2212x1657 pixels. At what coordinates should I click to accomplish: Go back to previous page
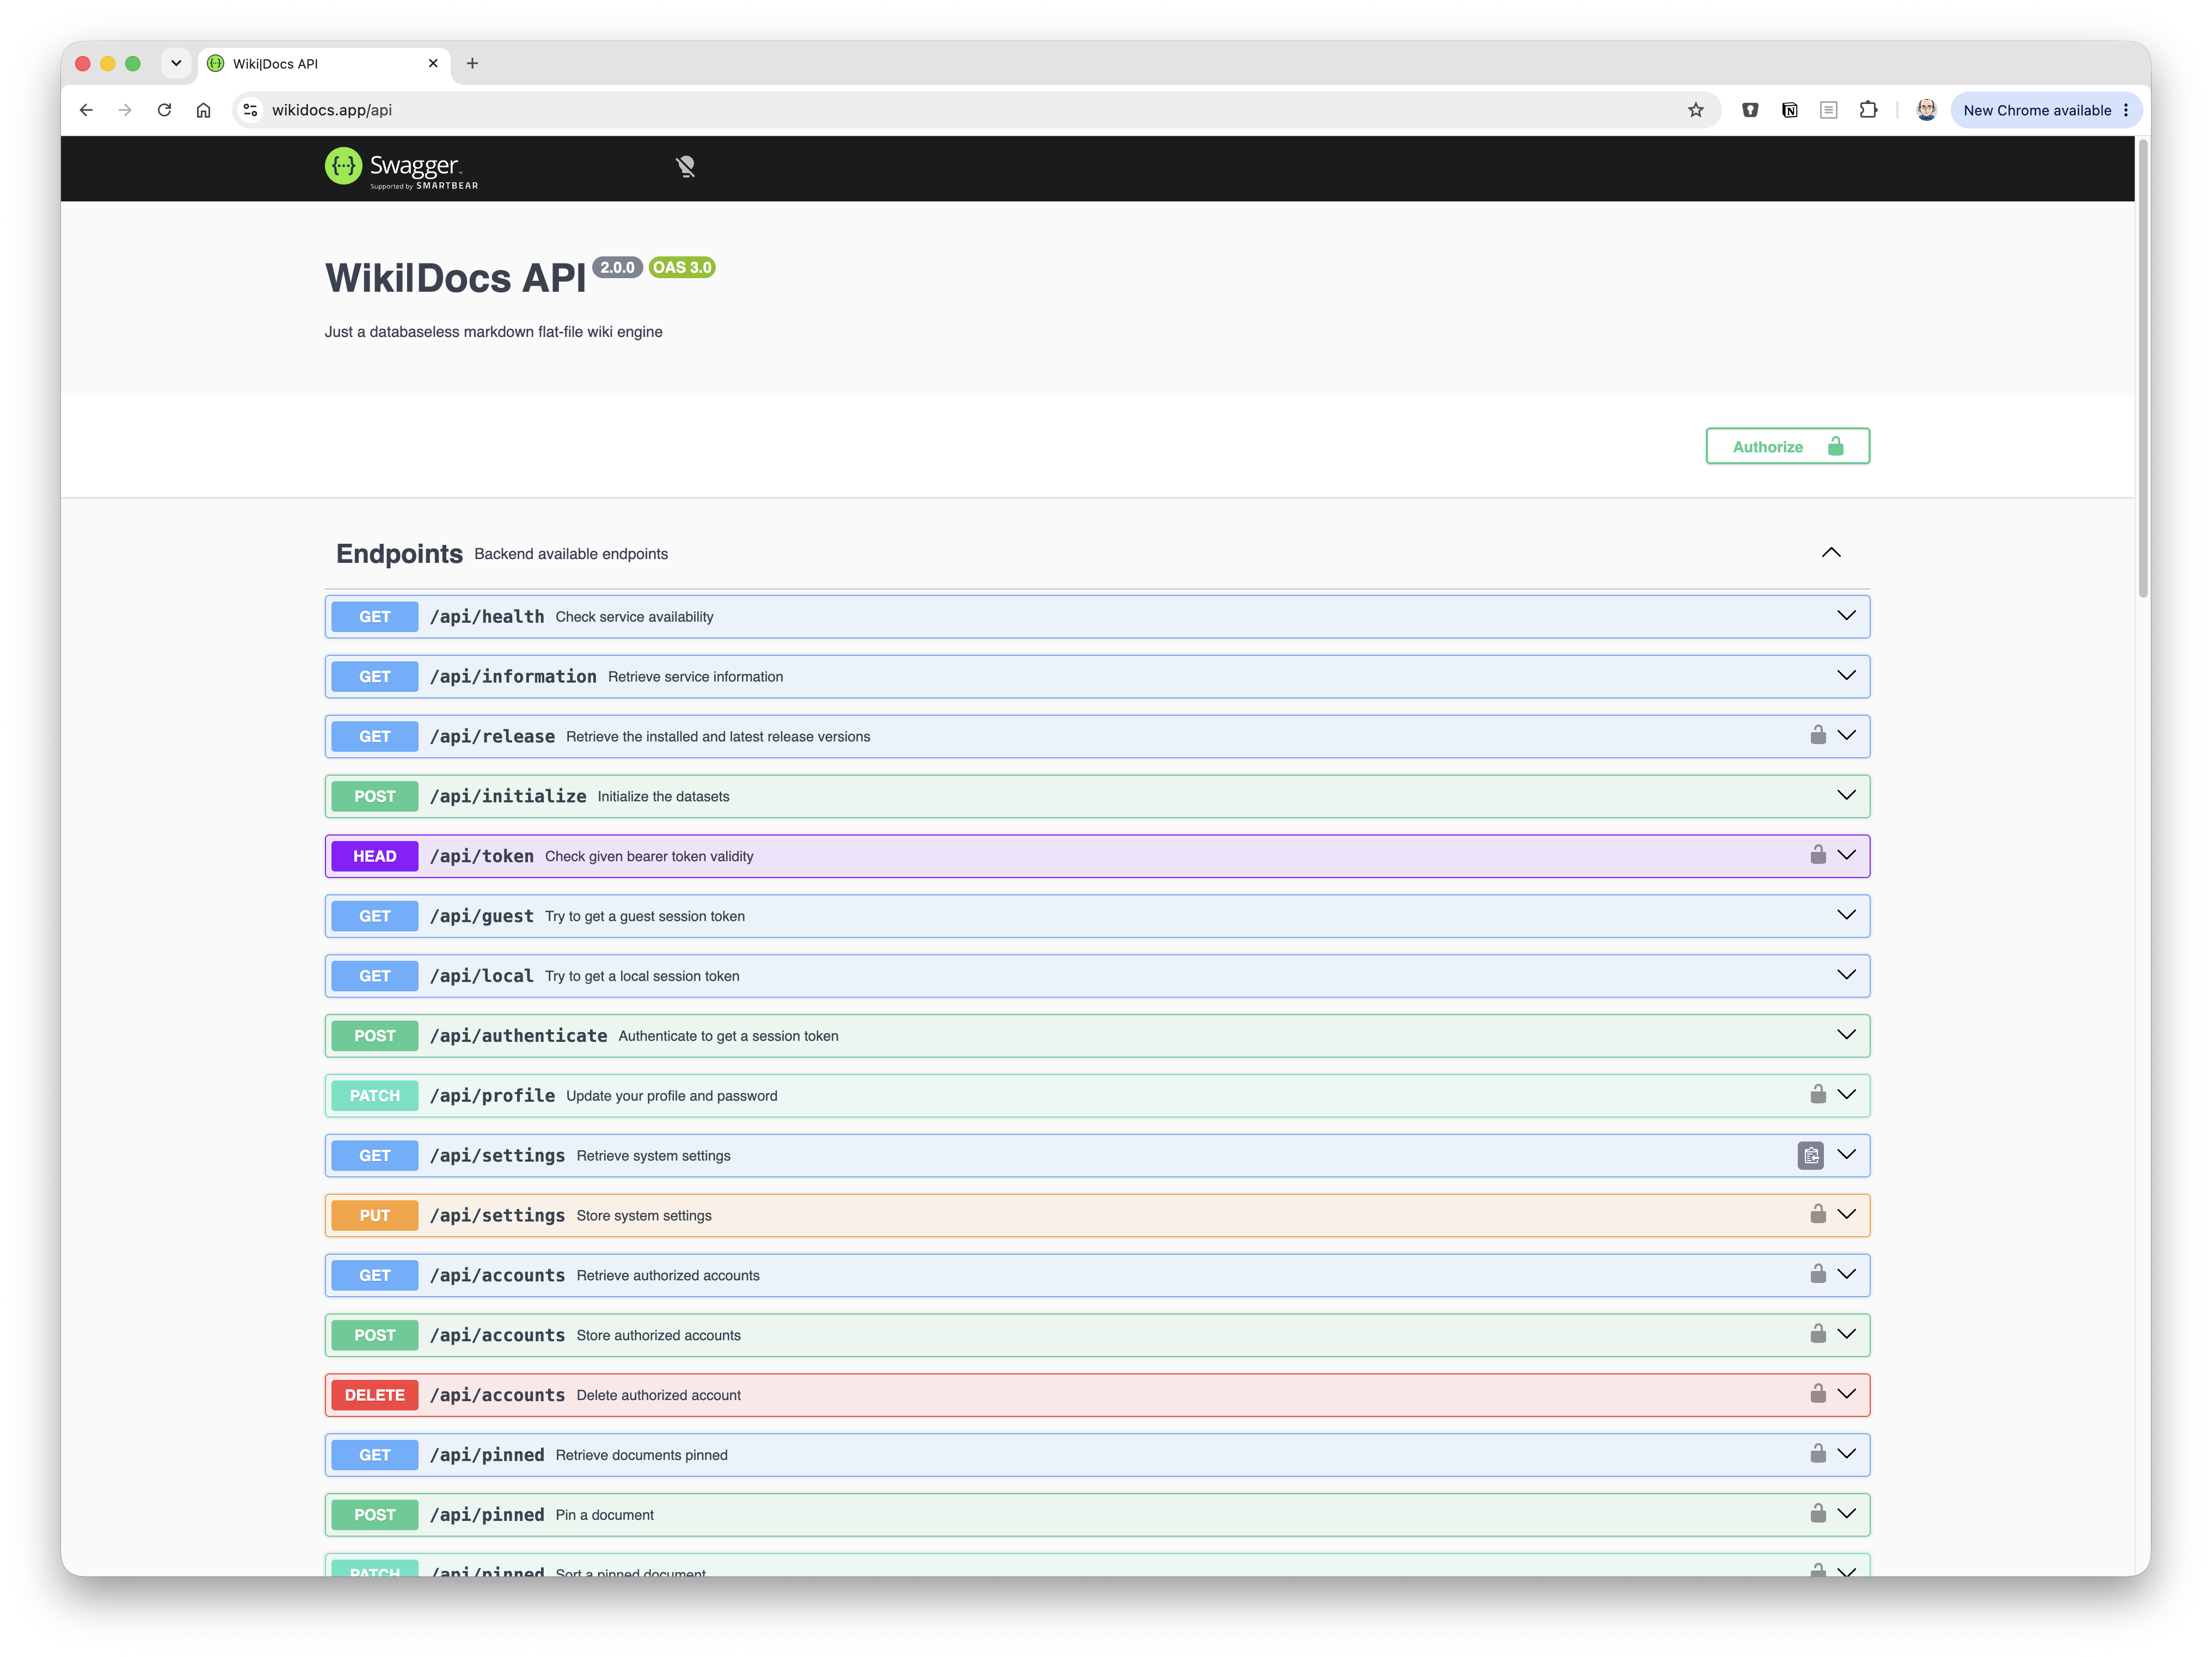pyautogui.click(x=86, y=110)
